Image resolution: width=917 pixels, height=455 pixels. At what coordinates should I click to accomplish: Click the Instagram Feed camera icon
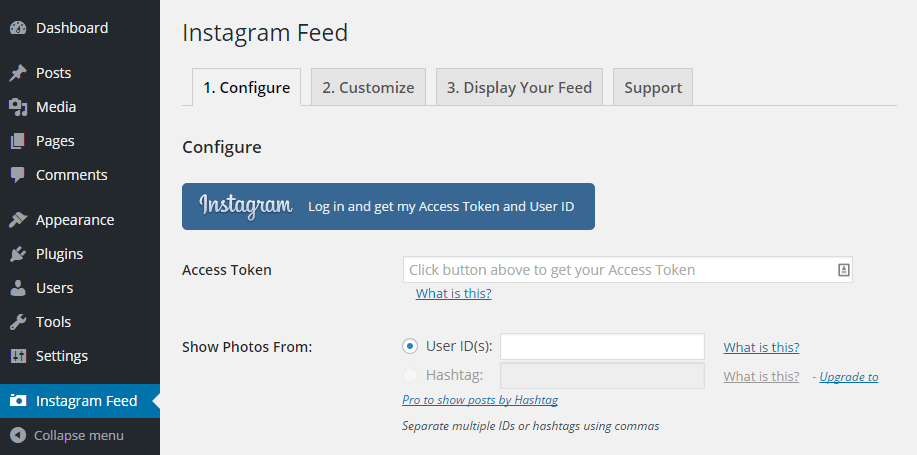(18, 401)
